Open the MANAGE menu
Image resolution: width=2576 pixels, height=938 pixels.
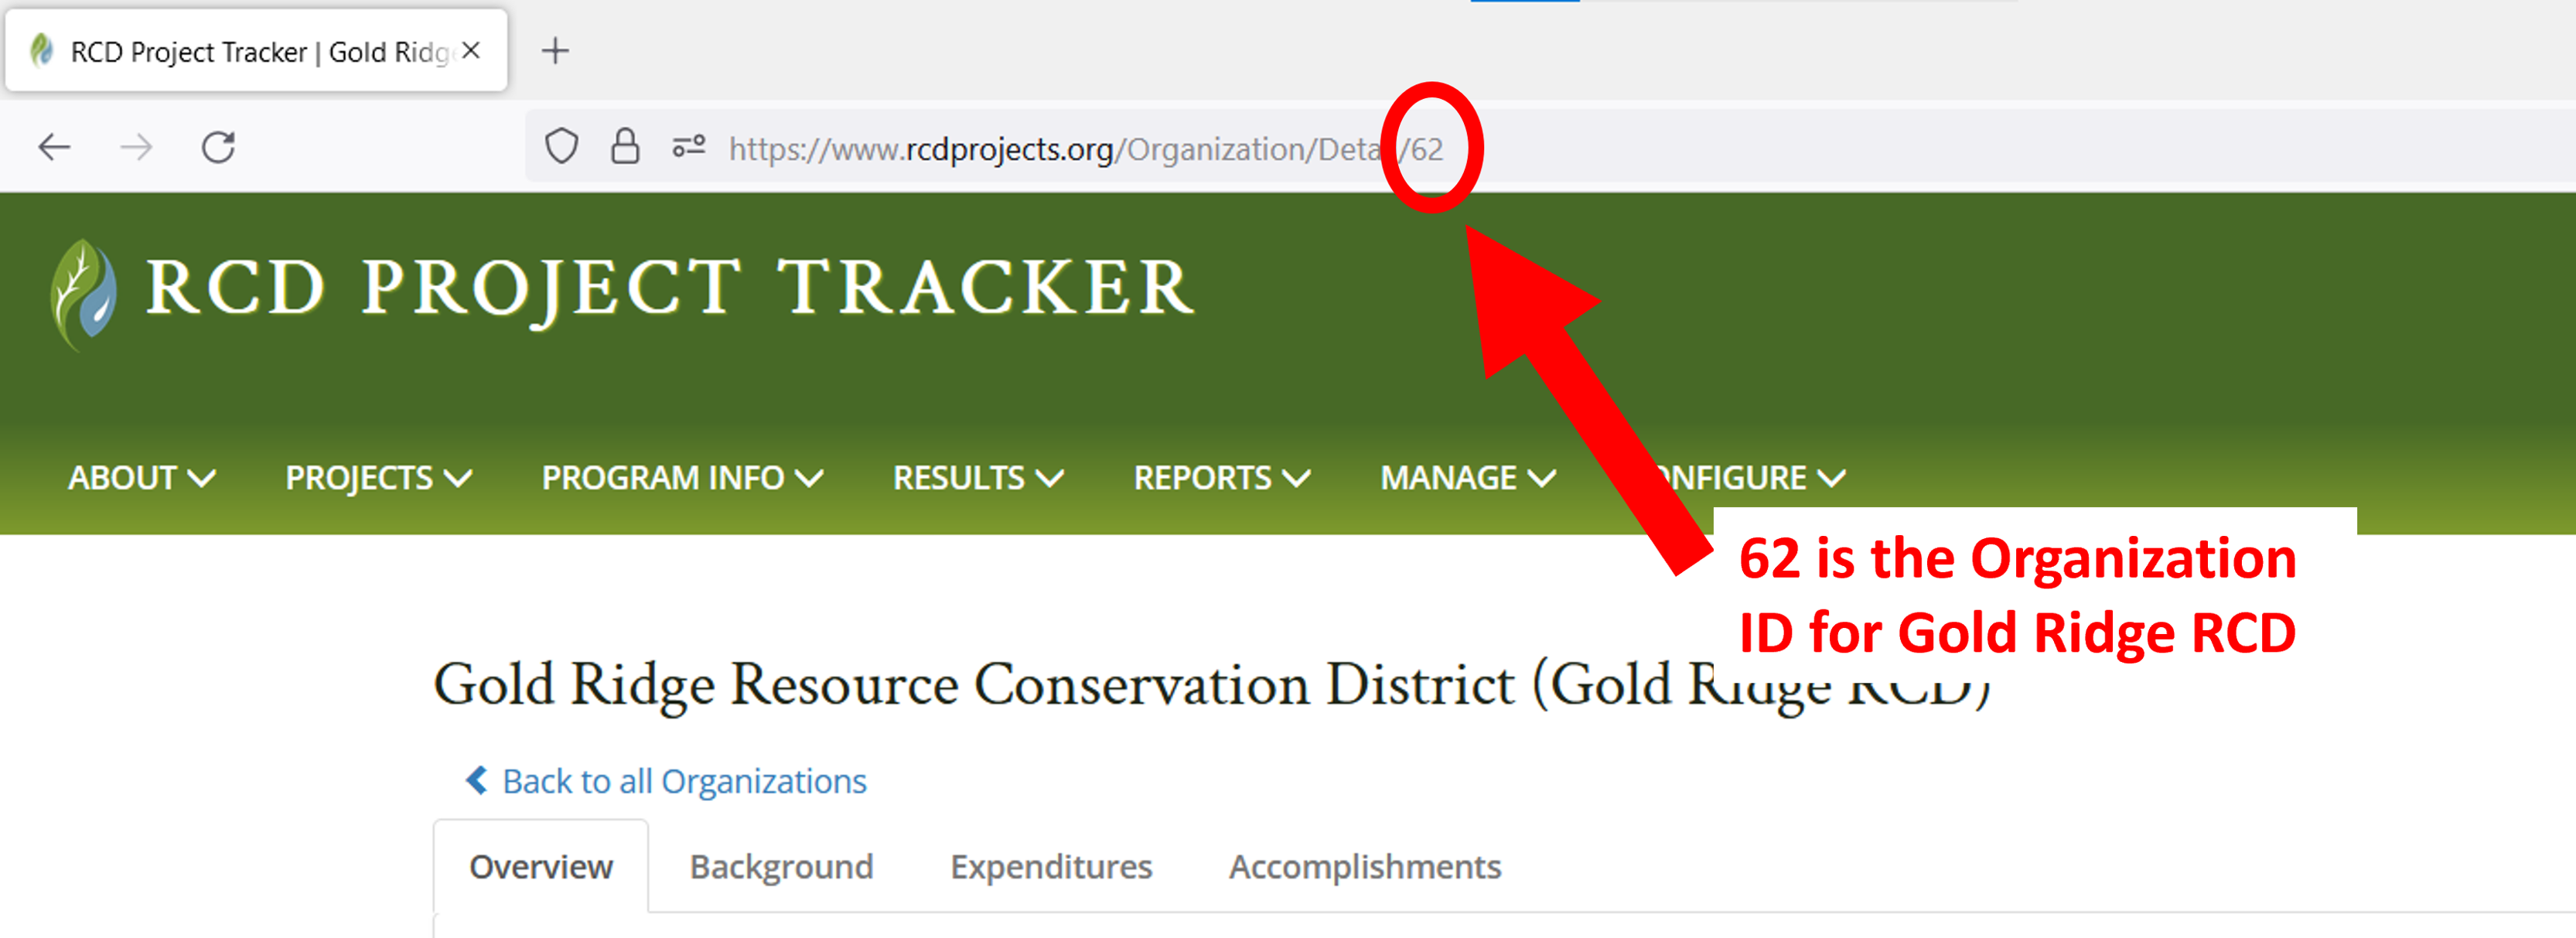point(1467,478)
